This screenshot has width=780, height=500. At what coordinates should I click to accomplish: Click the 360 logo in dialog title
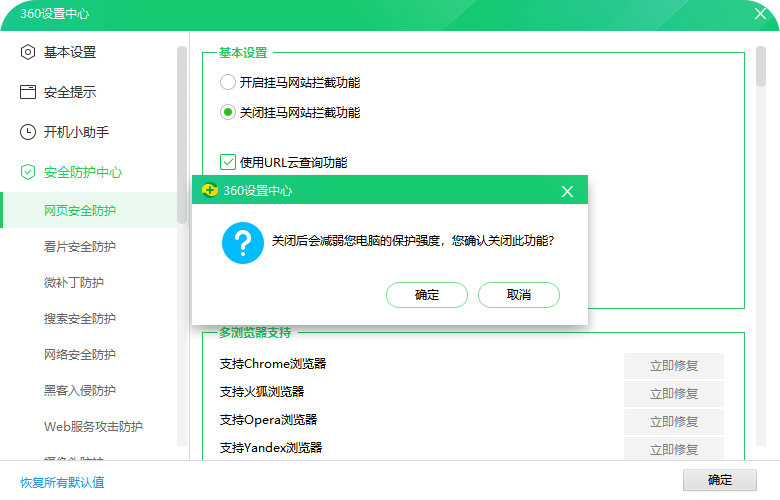(x=210, y=190)
